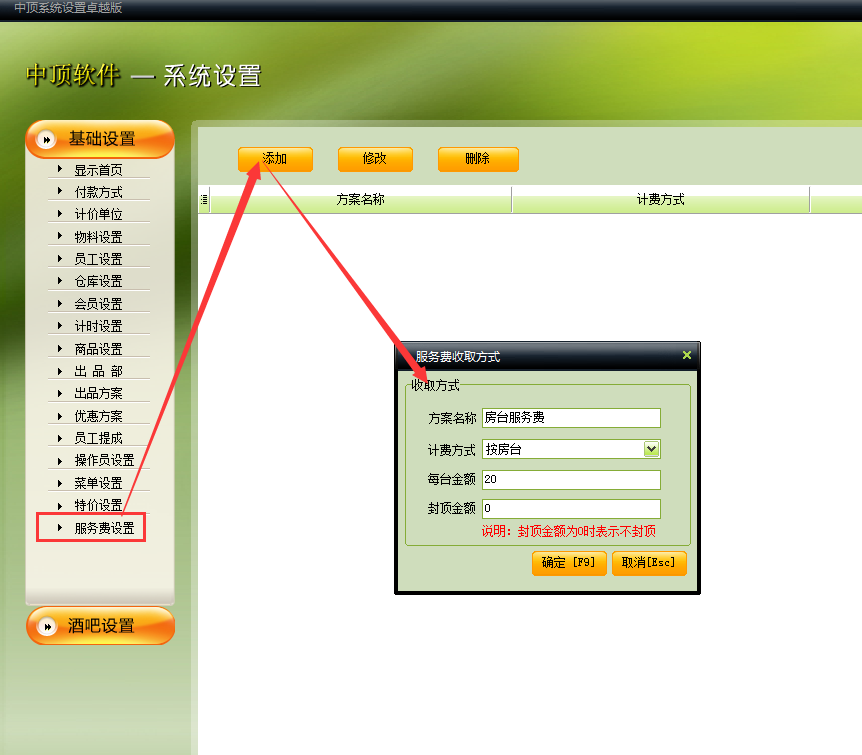
Task: Open 特价设置 sidebar item
Action: coord(98,505)
